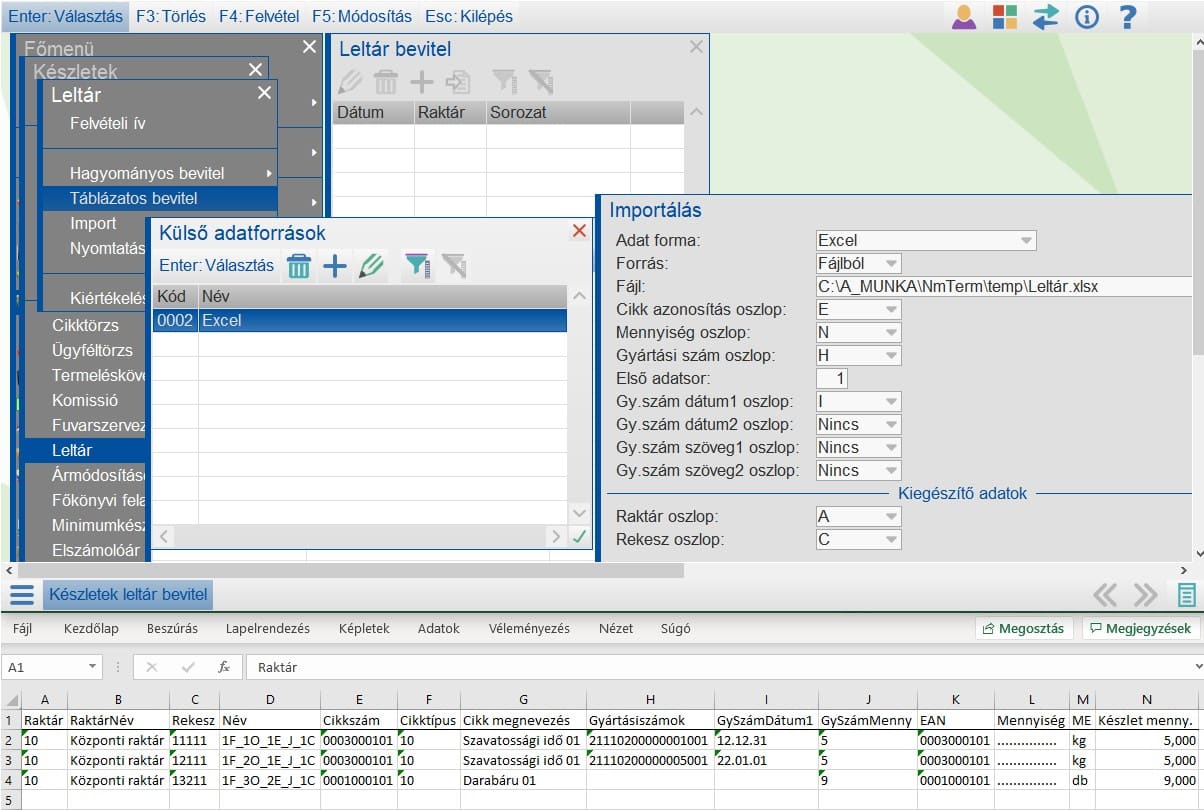Click the question mark help icon

point(1127,17)
